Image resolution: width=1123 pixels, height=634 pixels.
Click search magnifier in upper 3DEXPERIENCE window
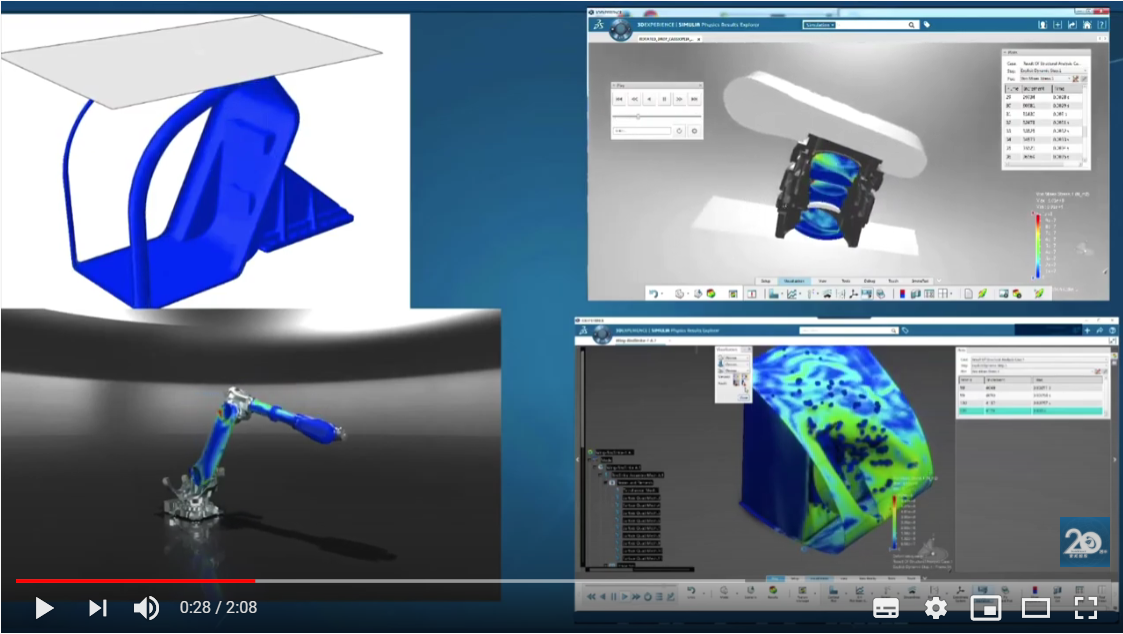[x=911, y=25]
